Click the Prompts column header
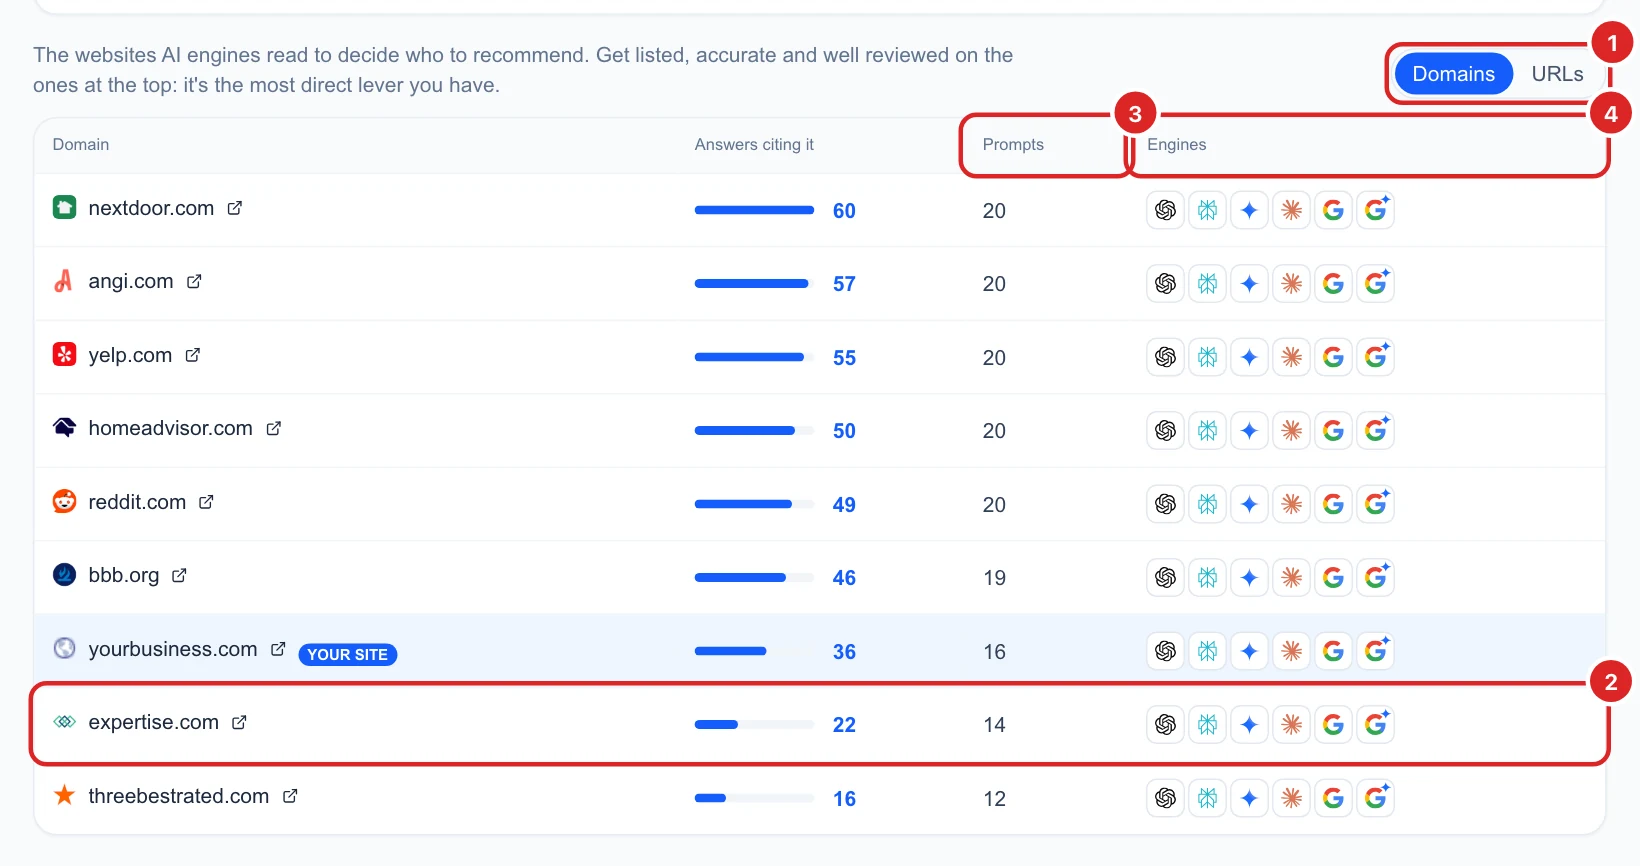The width and height of the screenshot is (1640, 866). tap(1013, 144)
